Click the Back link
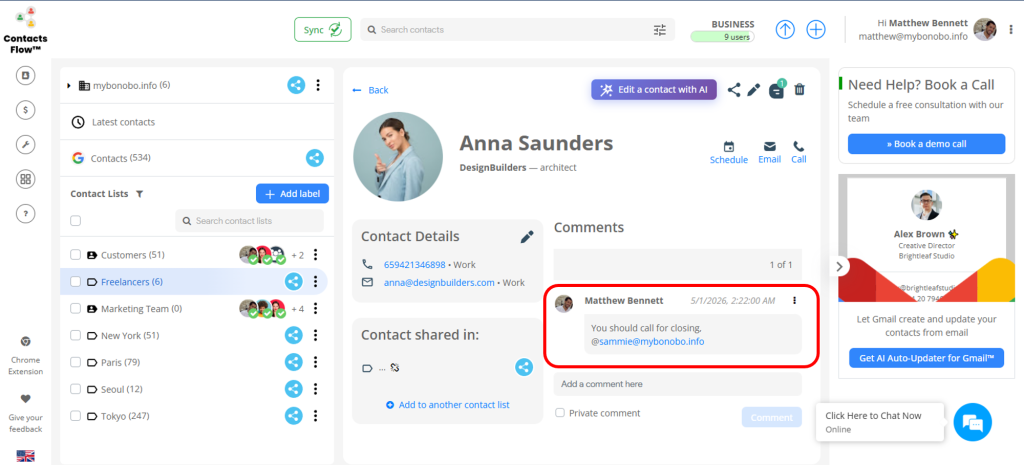Viewport: 1024px width, 465px height. (x=371, y=90)
